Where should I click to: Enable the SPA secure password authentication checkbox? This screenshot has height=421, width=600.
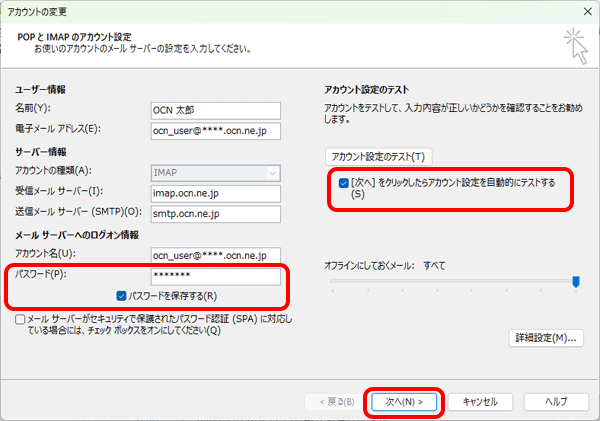[22, 318]
